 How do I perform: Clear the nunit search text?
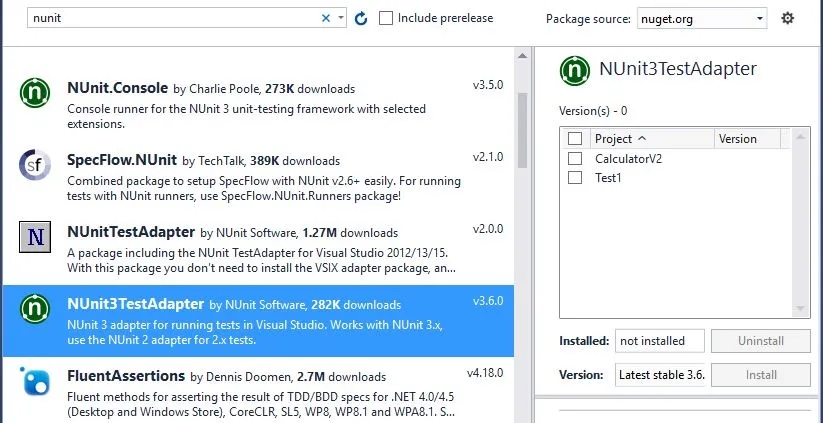pyautogui.click(x=326, y=18)
